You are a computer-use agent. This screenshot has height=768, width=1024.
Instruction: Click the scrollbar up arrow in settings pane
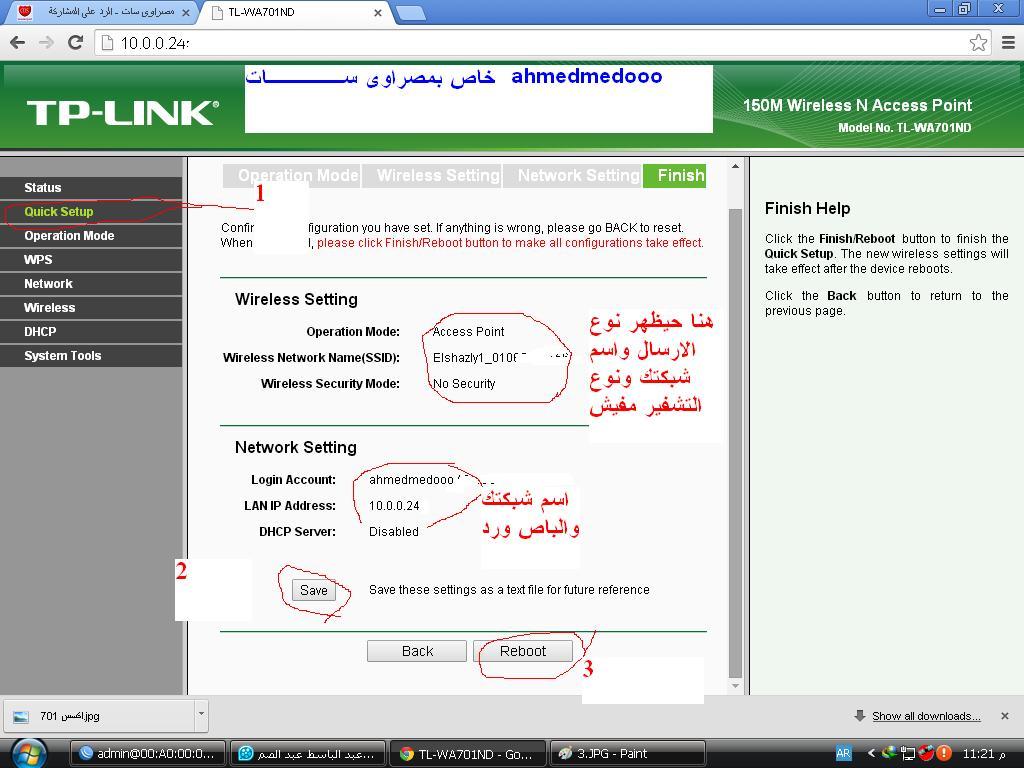(x=735, y=167)
